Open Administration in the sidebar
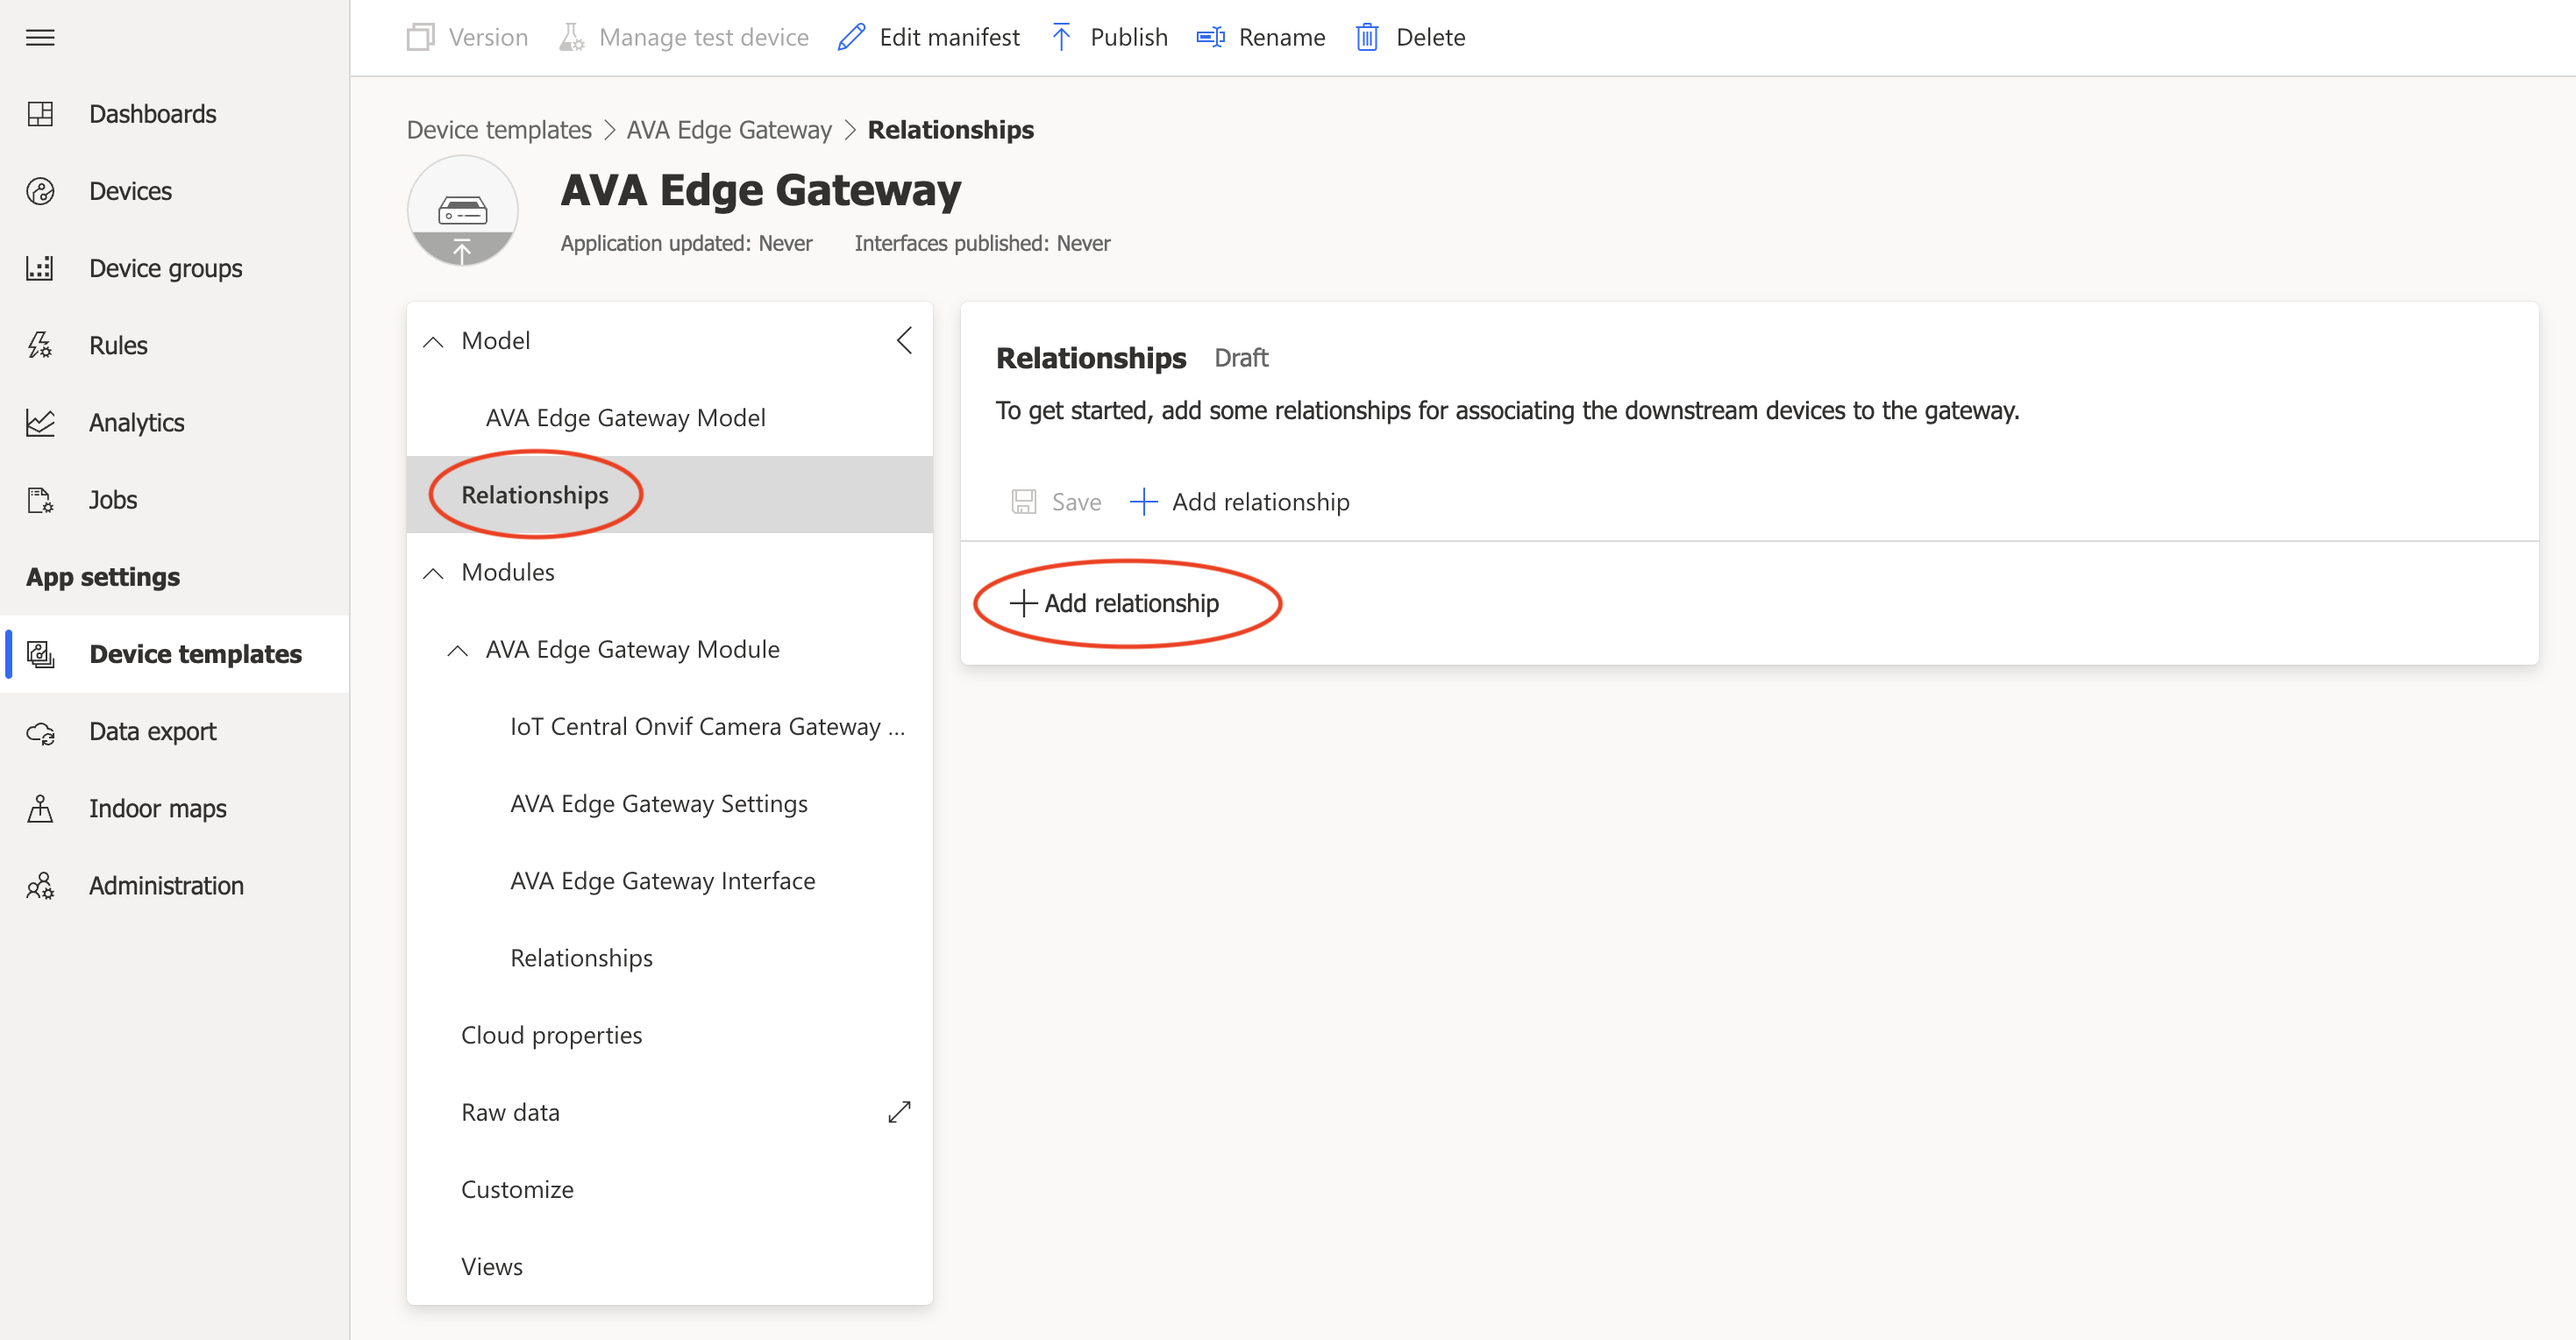The width and height of the screenshot is (2576, 1340). click(x=166, y=885)
